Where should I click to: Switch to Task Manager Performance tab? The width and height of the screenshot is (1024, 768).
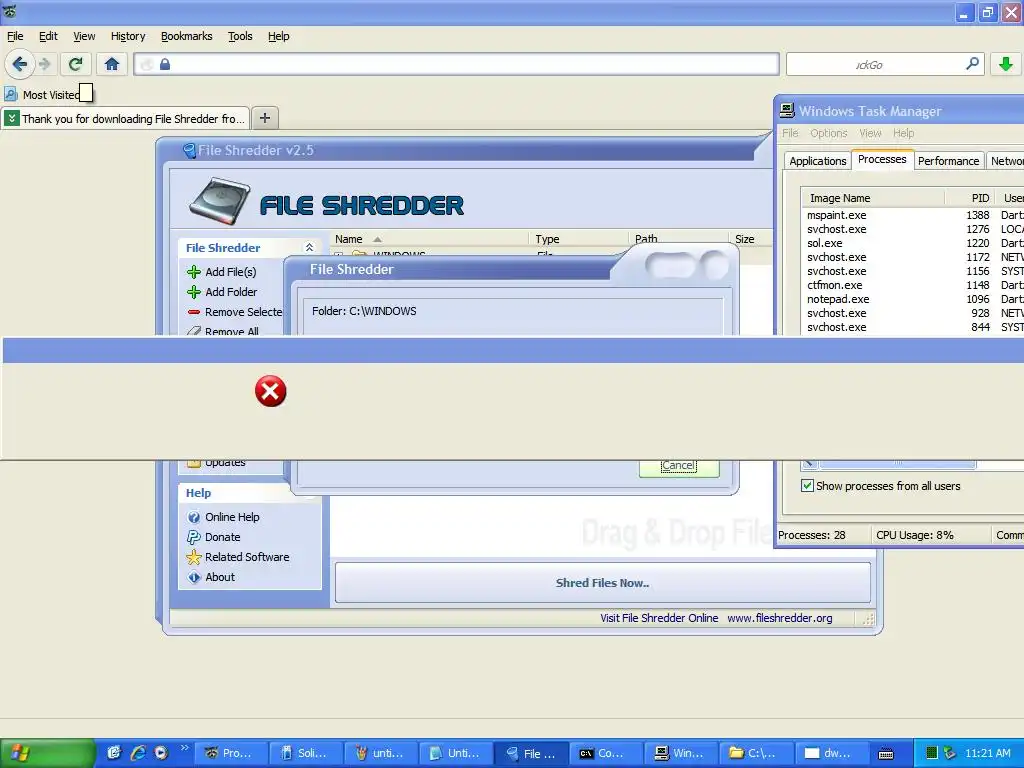point(948,161)
